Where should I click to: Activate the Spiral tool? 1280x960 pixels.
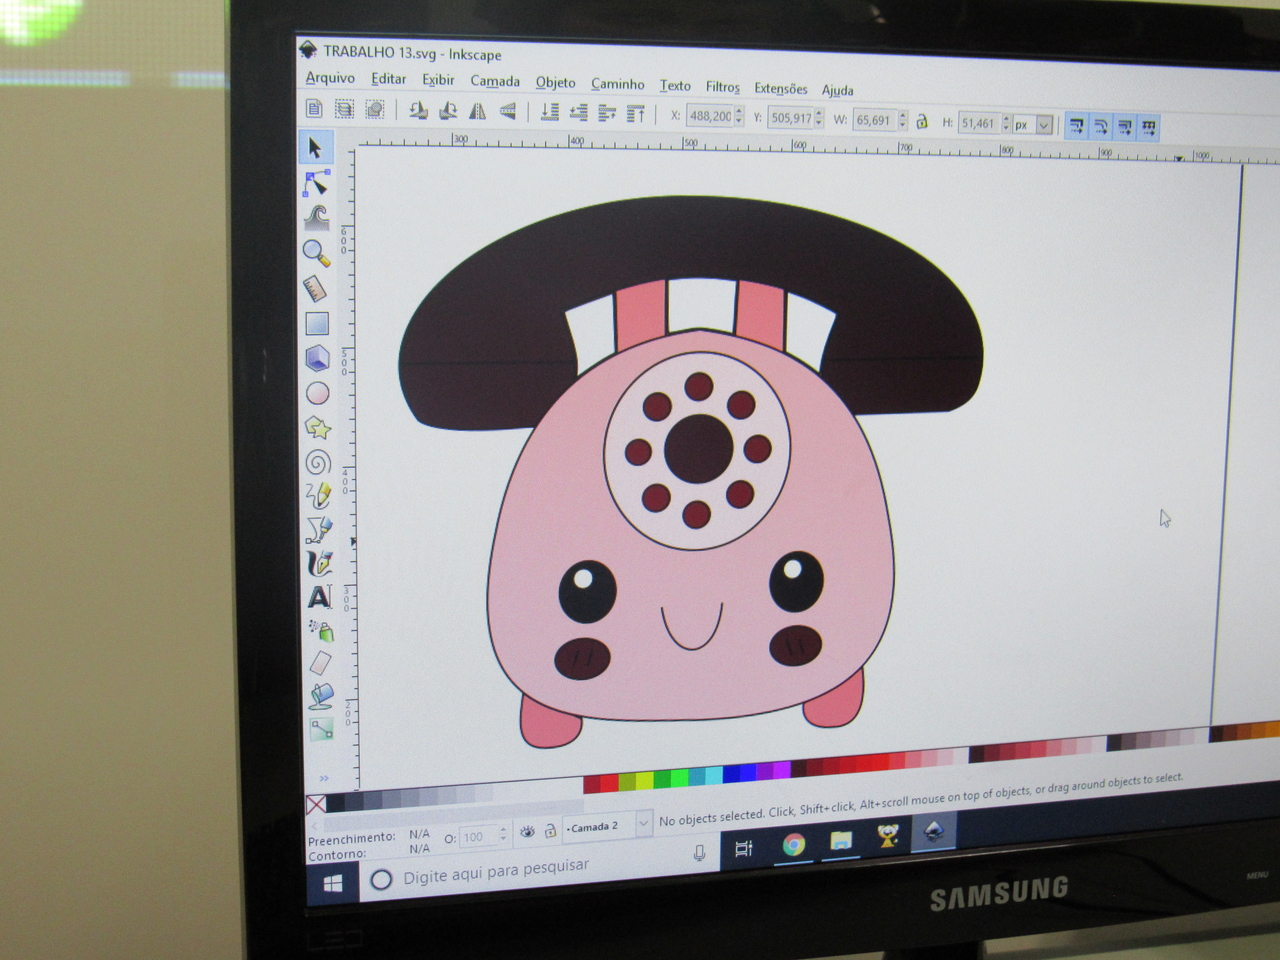click(x=318, y=462)
